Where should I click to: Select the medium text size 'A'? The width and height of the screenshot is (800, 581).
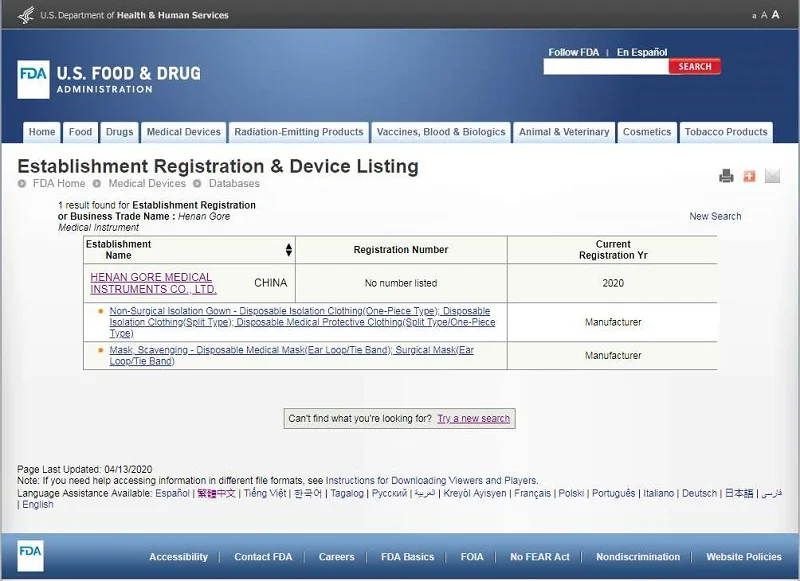(x=764, y=15)
